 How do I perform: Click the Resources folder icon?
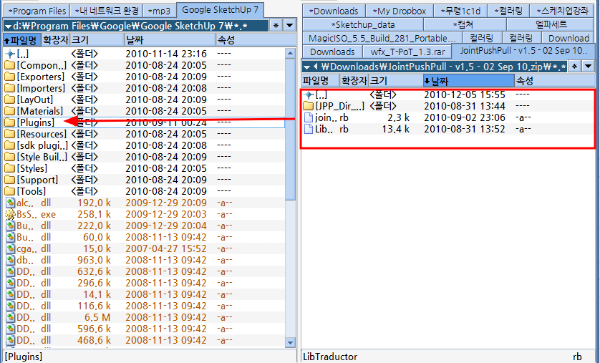tap(10, 134)
